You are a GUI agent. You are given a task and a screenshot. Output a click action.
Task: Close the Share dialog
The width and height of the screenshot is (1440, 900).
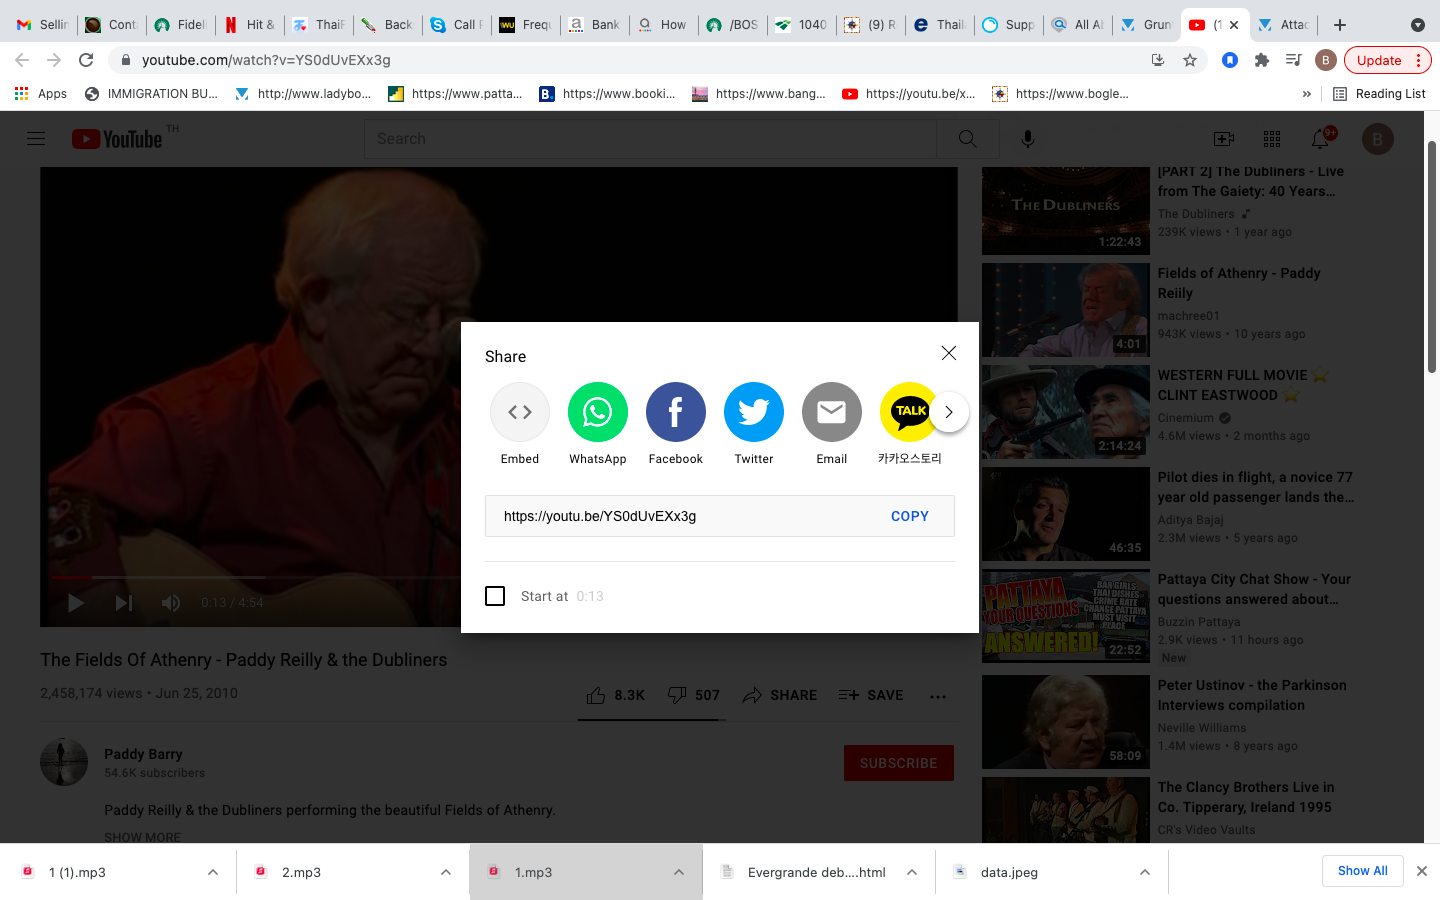point(949,353)
